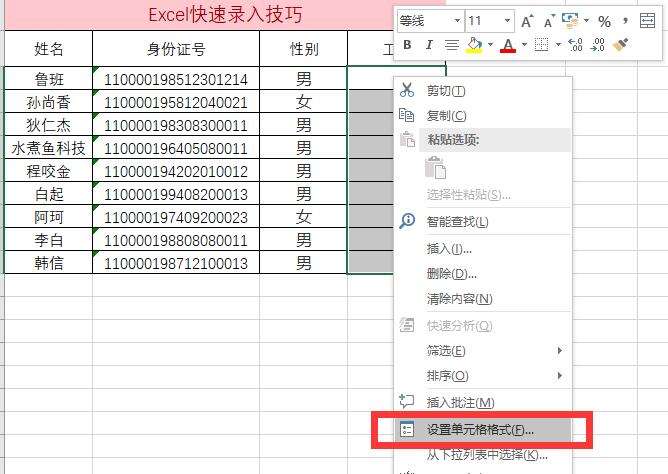Select the cell containing 狄仁杰
668x474 pixels.
49,124
